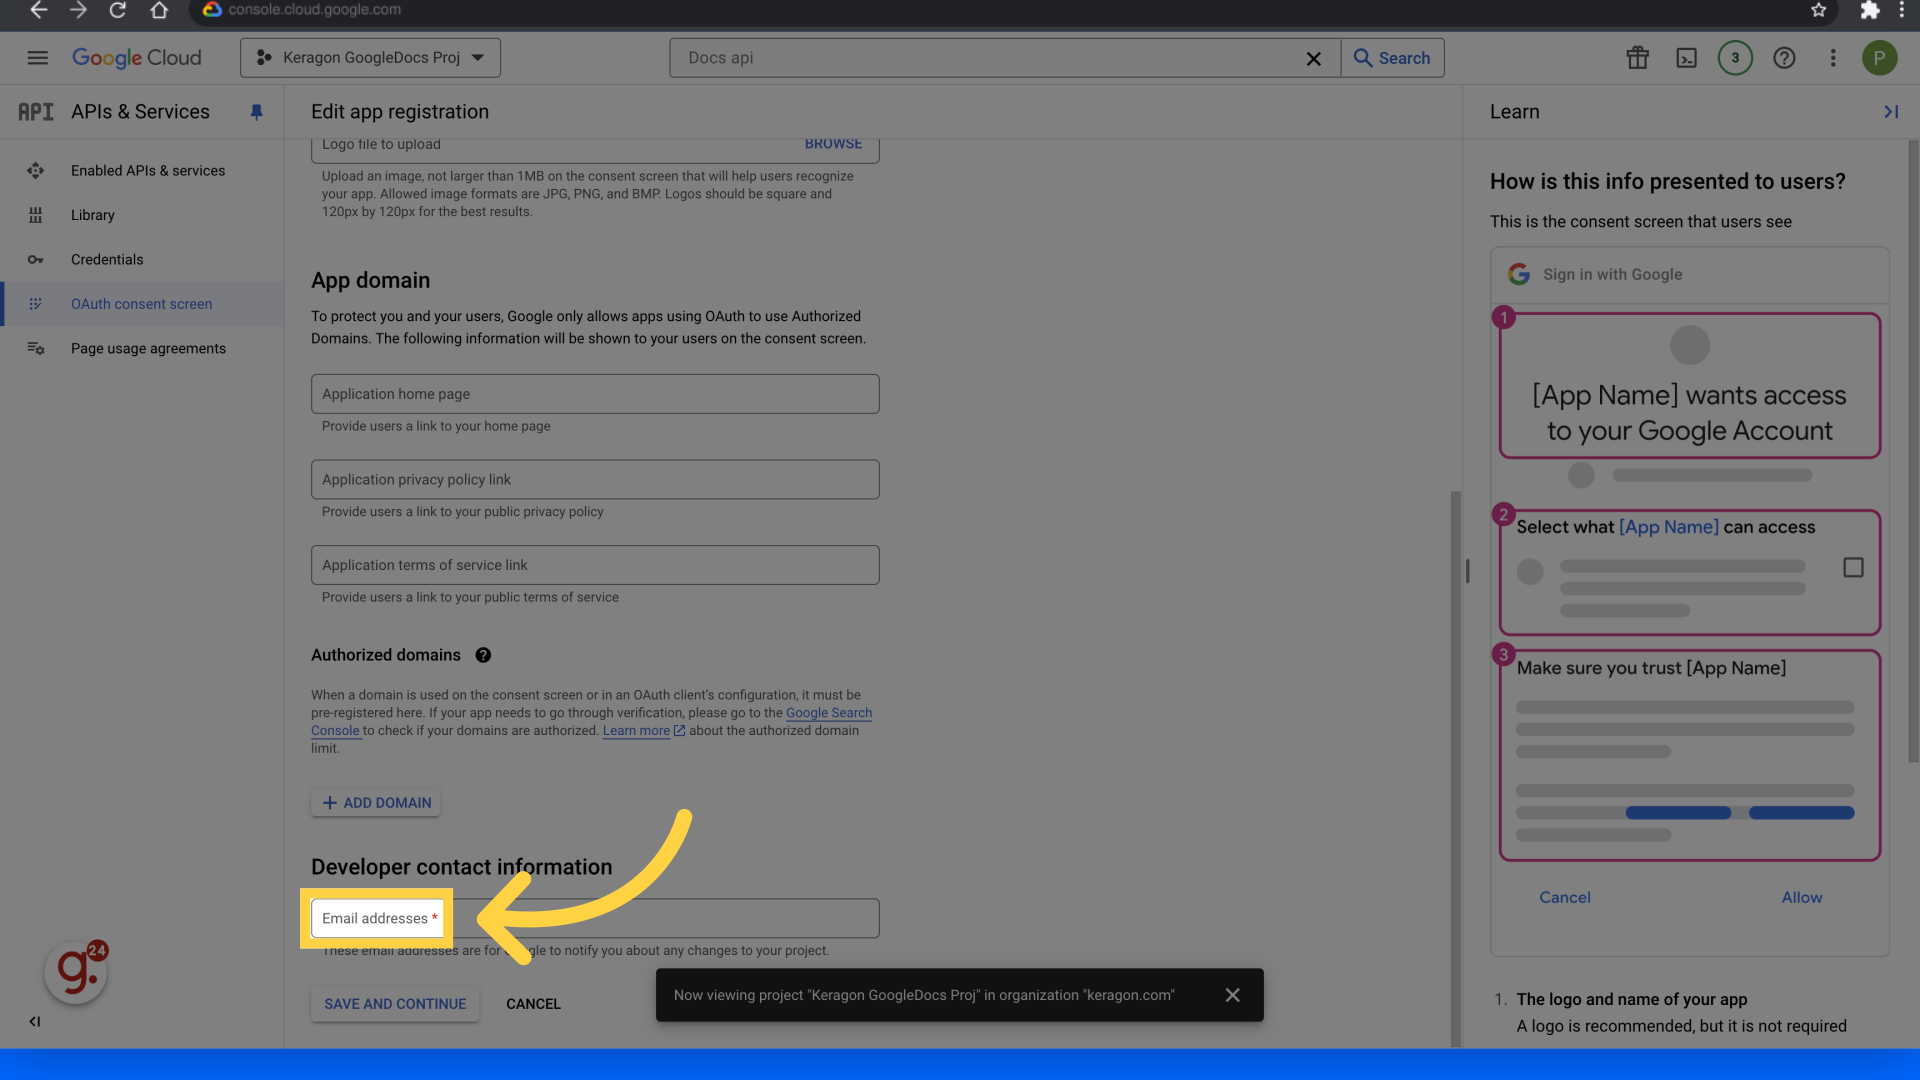Select OAuth consent screen in sidebar
The image size is (1920, 1080).
coord(142,304)
